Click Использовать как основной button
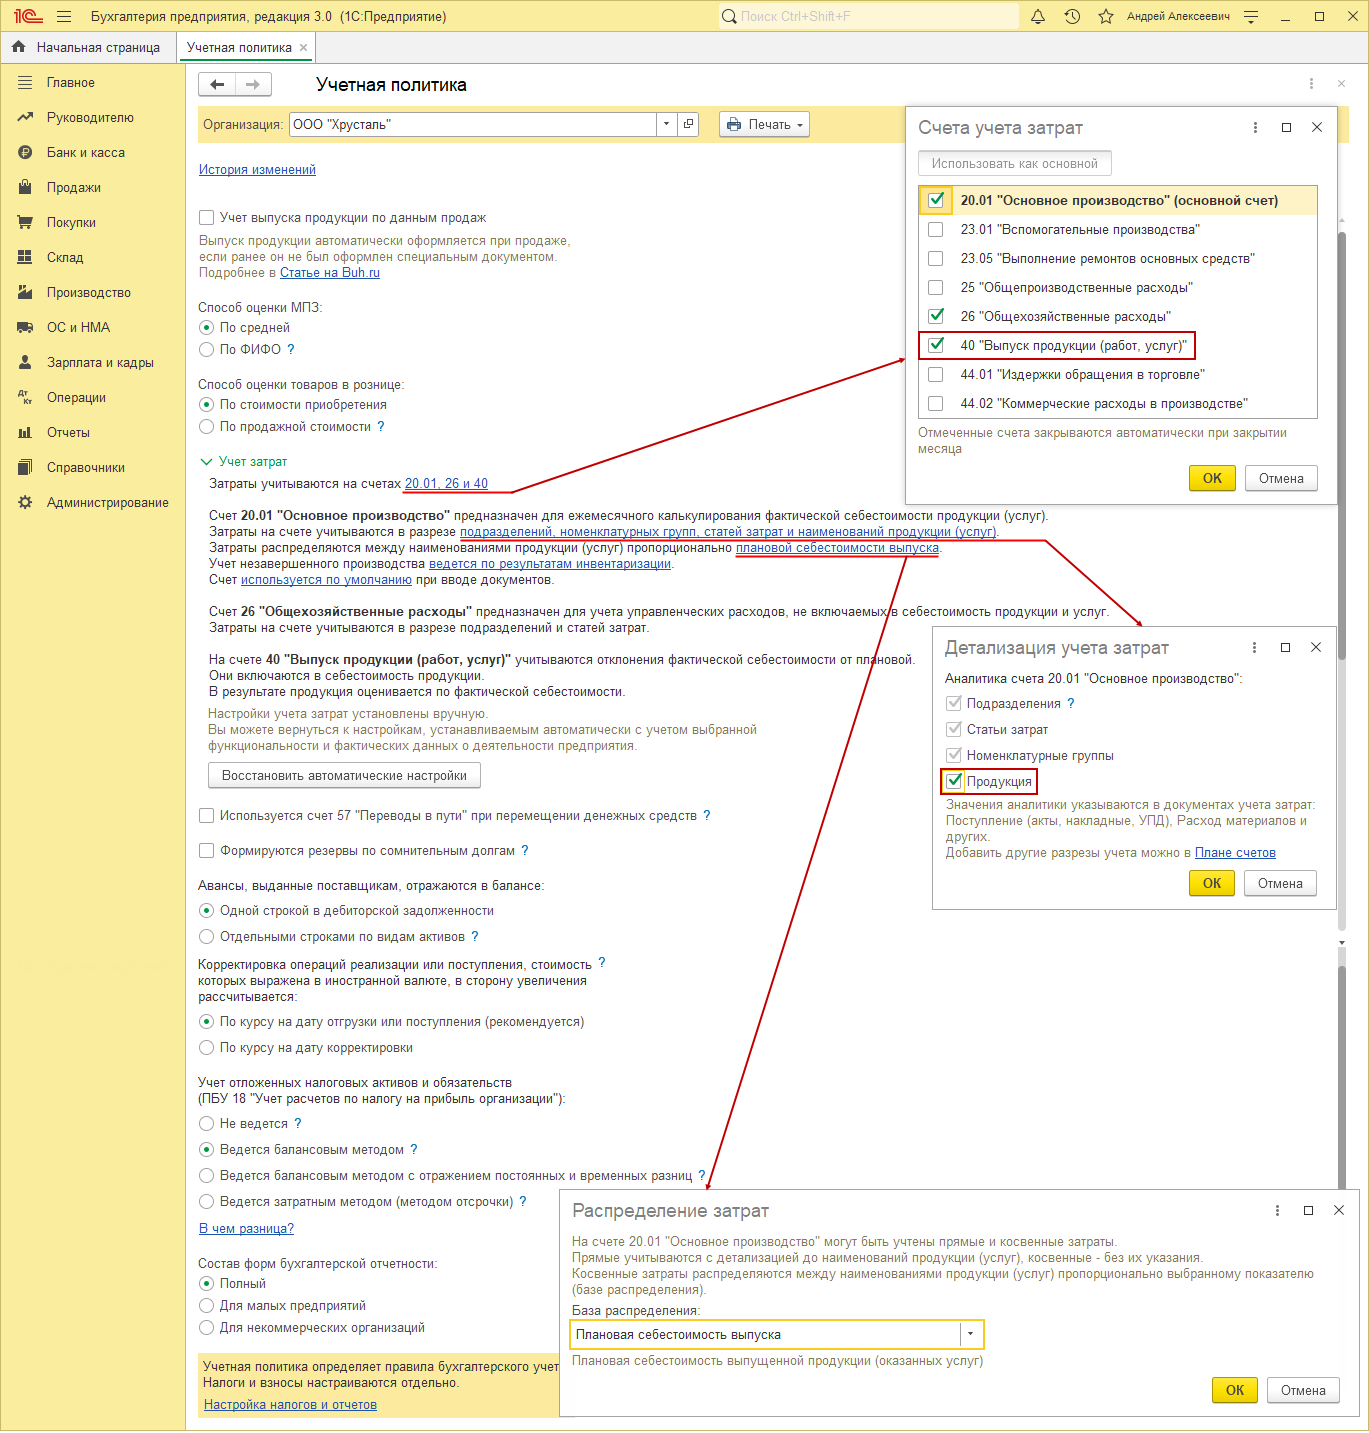This screenshot has width=1369, height=1433. pyautogui.click(x=1014, y=164)
